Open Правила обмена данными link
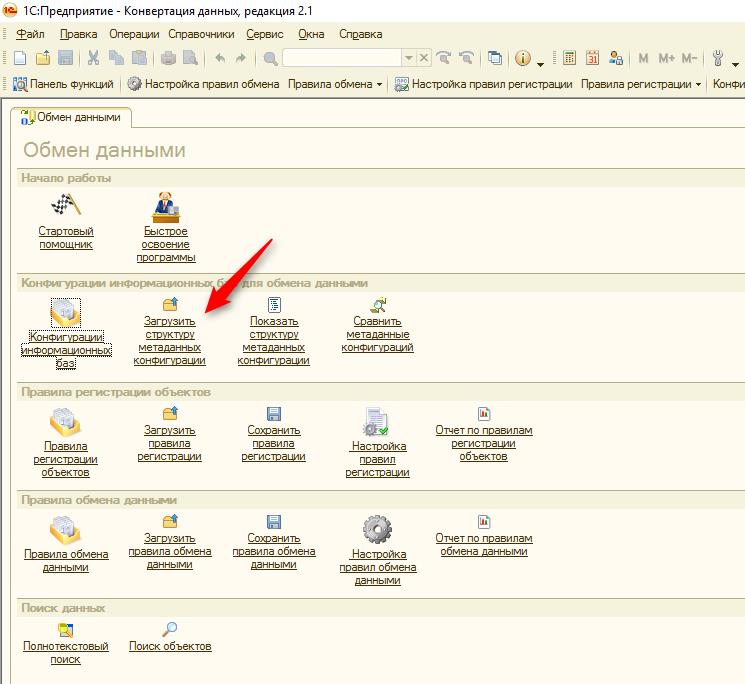The image size is (745, 684). click(66, 560)
